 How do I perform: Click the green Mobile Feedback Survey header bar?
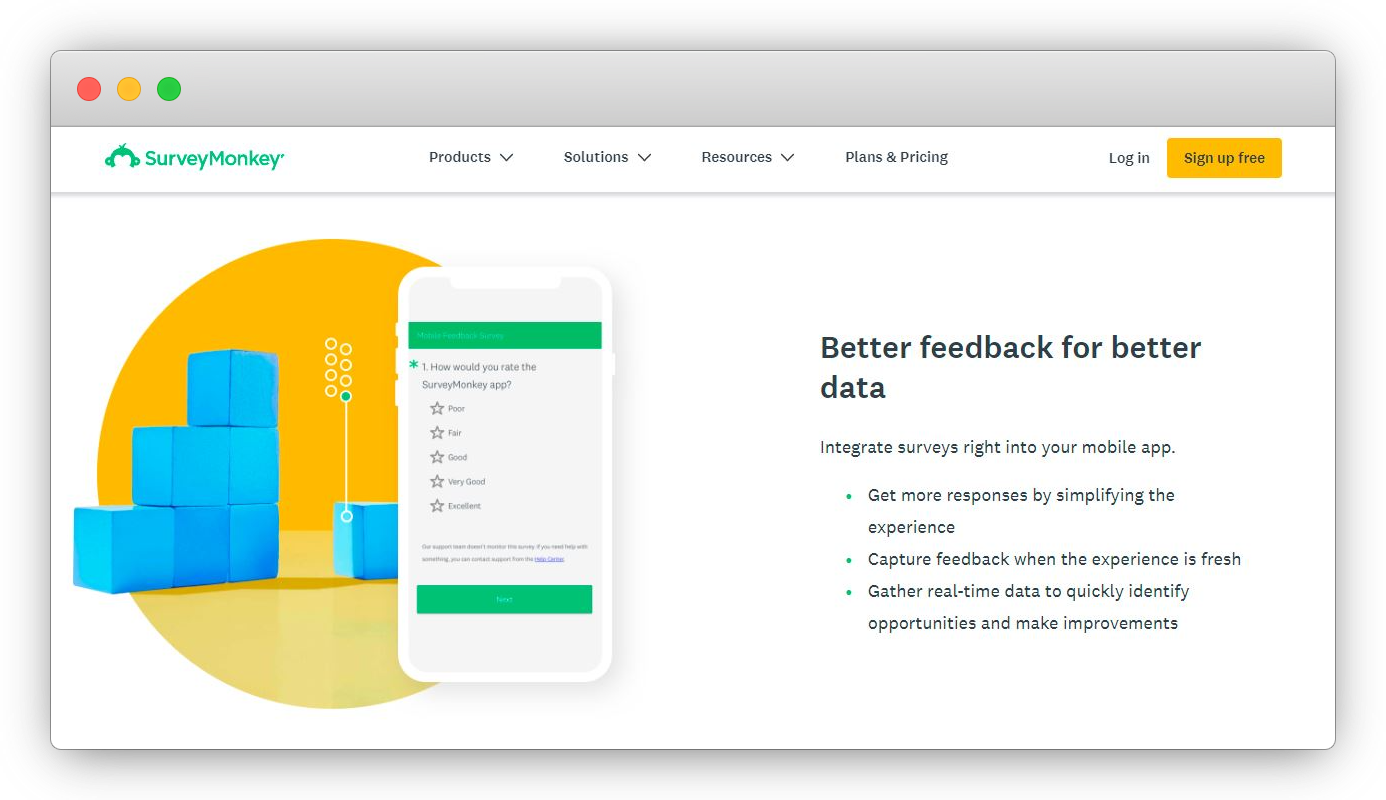[x=505, y=335]
